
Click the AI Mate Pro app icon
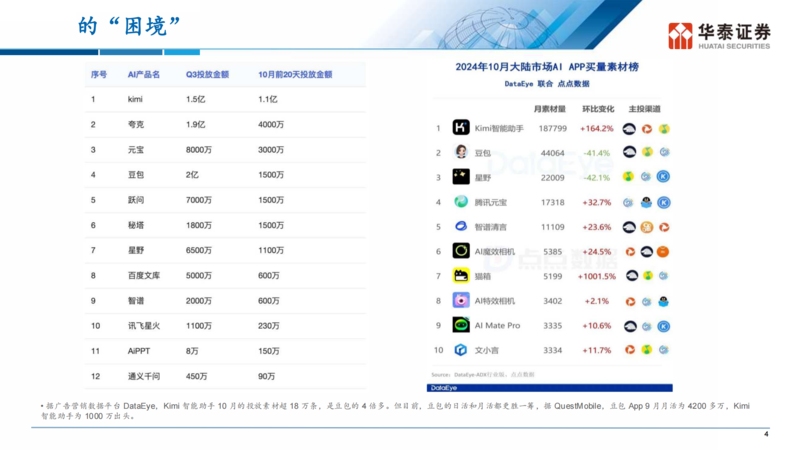coord(461,325)
